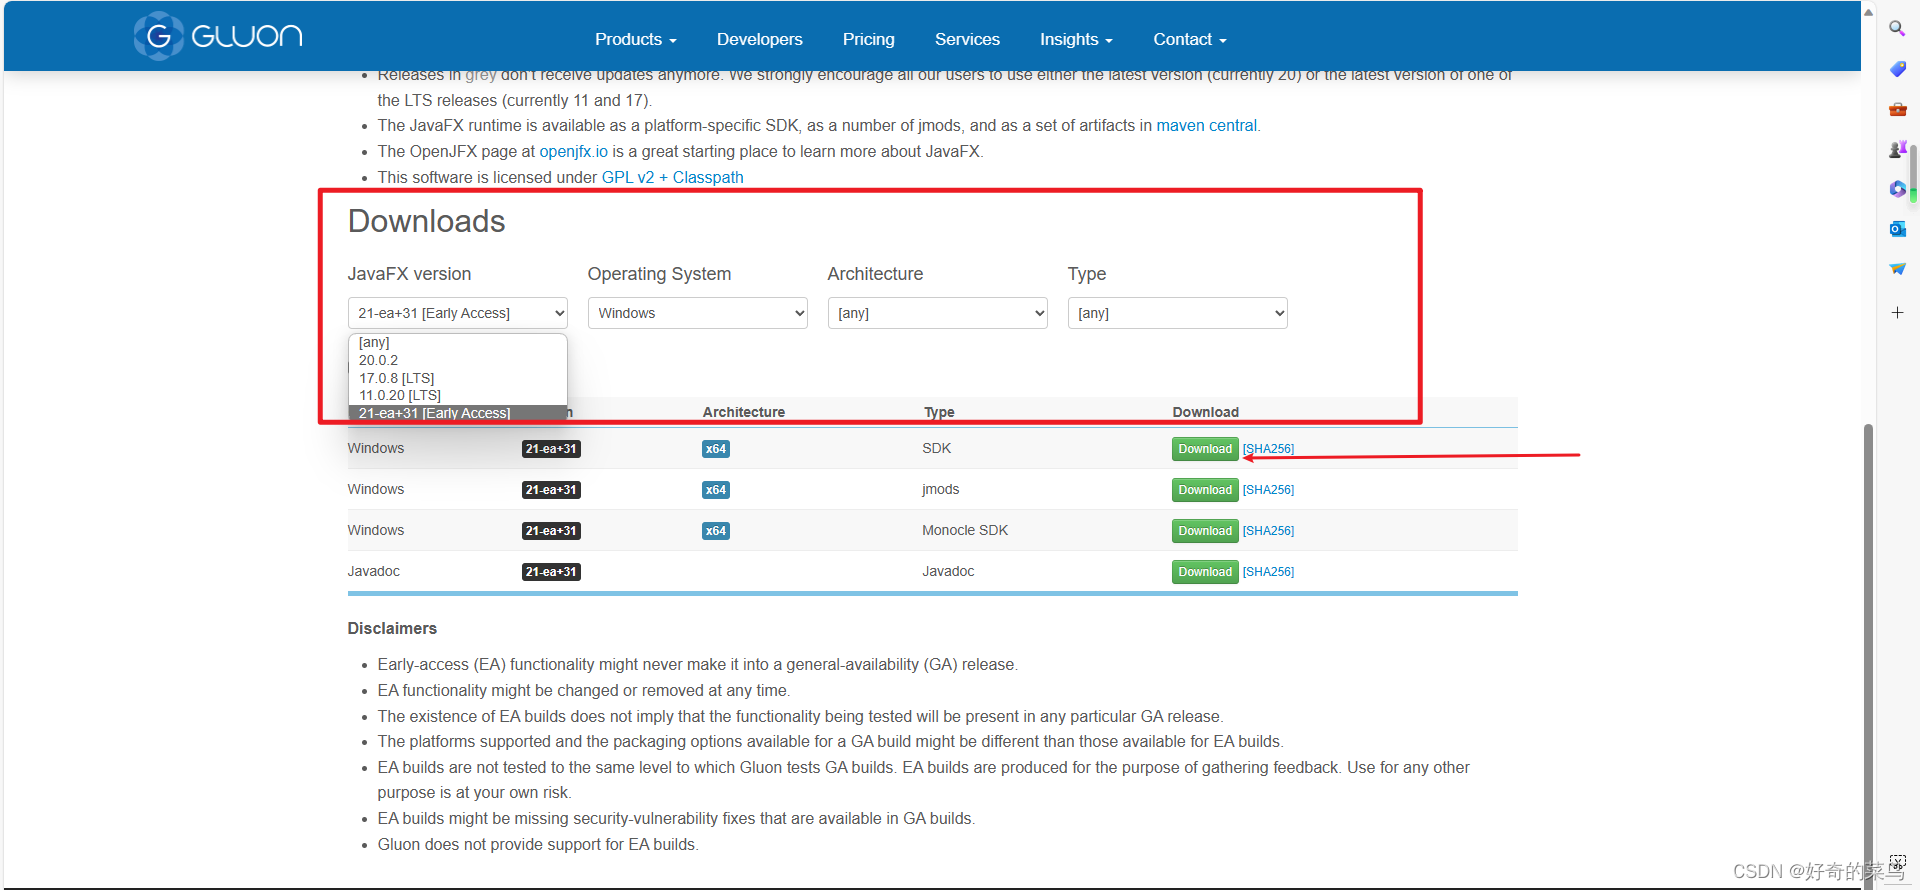Click the x64 badge in the Monocle SDK row
Screen dimensions: 1920x890
(x=716, y=531)
